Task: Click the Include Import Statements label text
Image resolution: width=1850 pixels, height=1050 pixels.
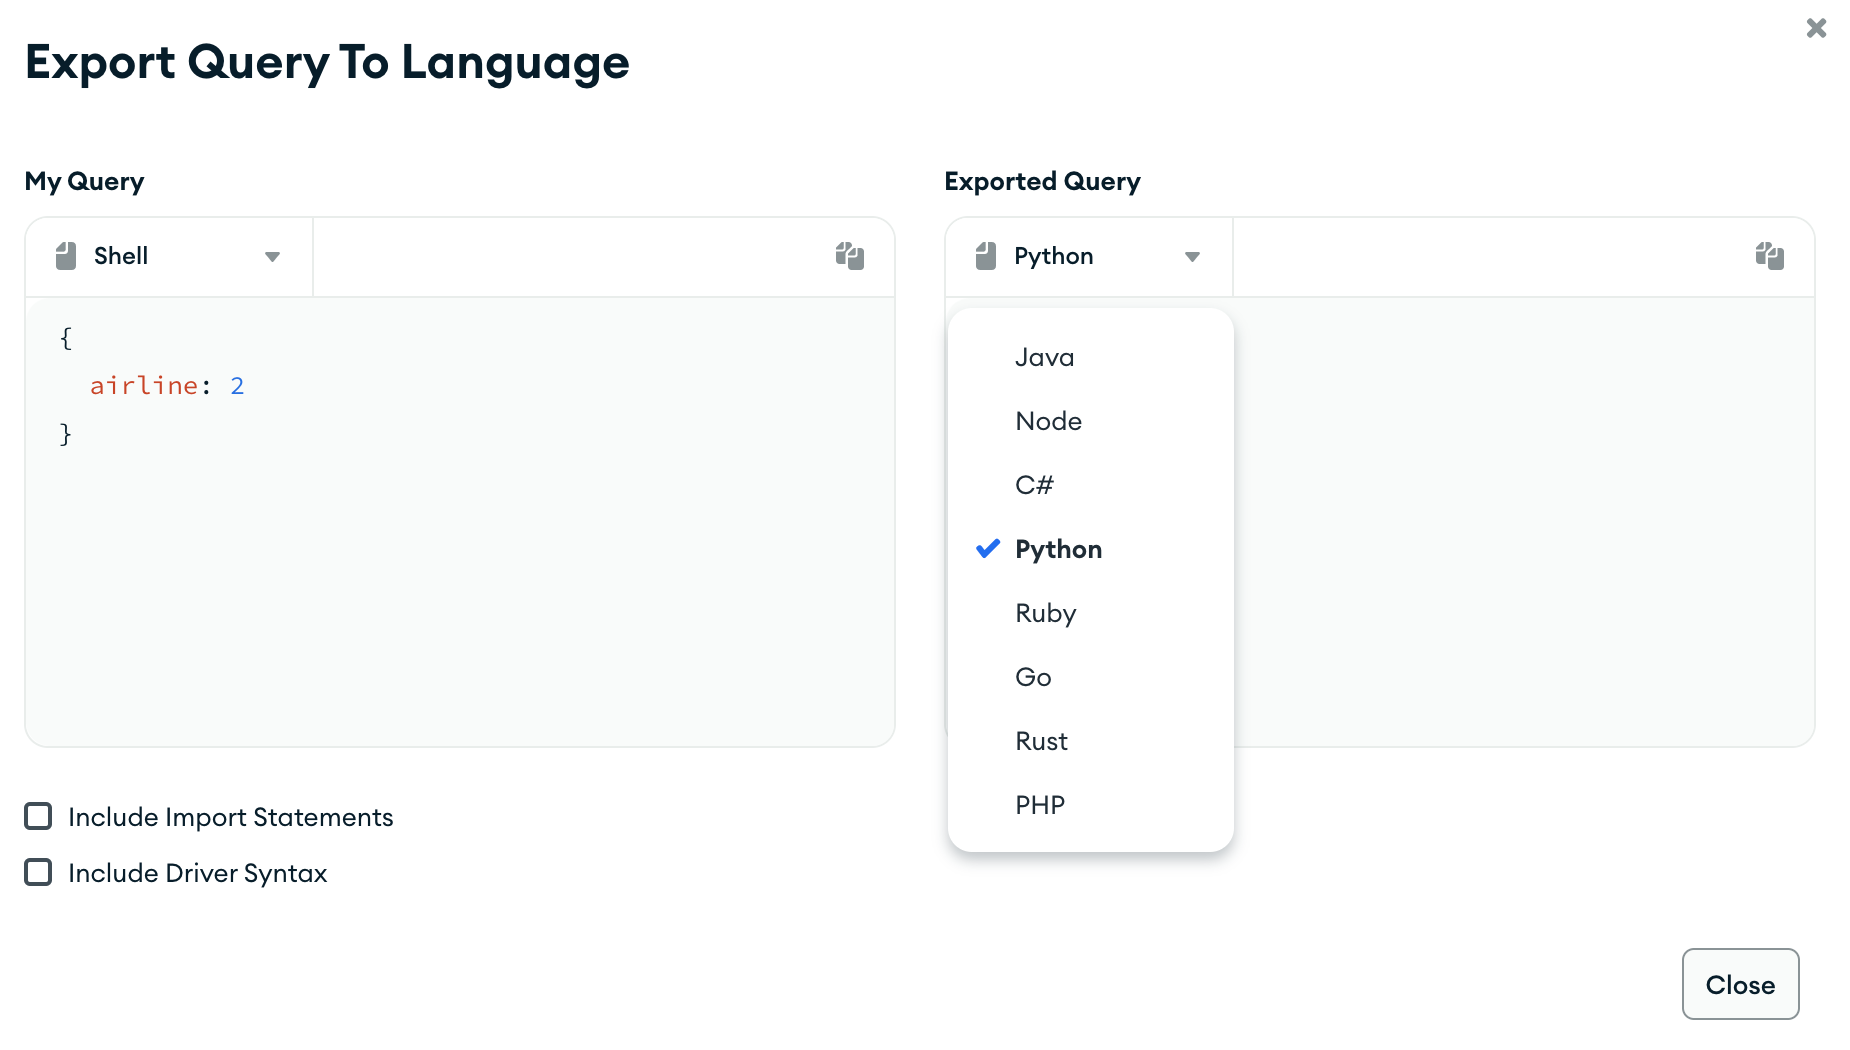Action: [230, 817]
